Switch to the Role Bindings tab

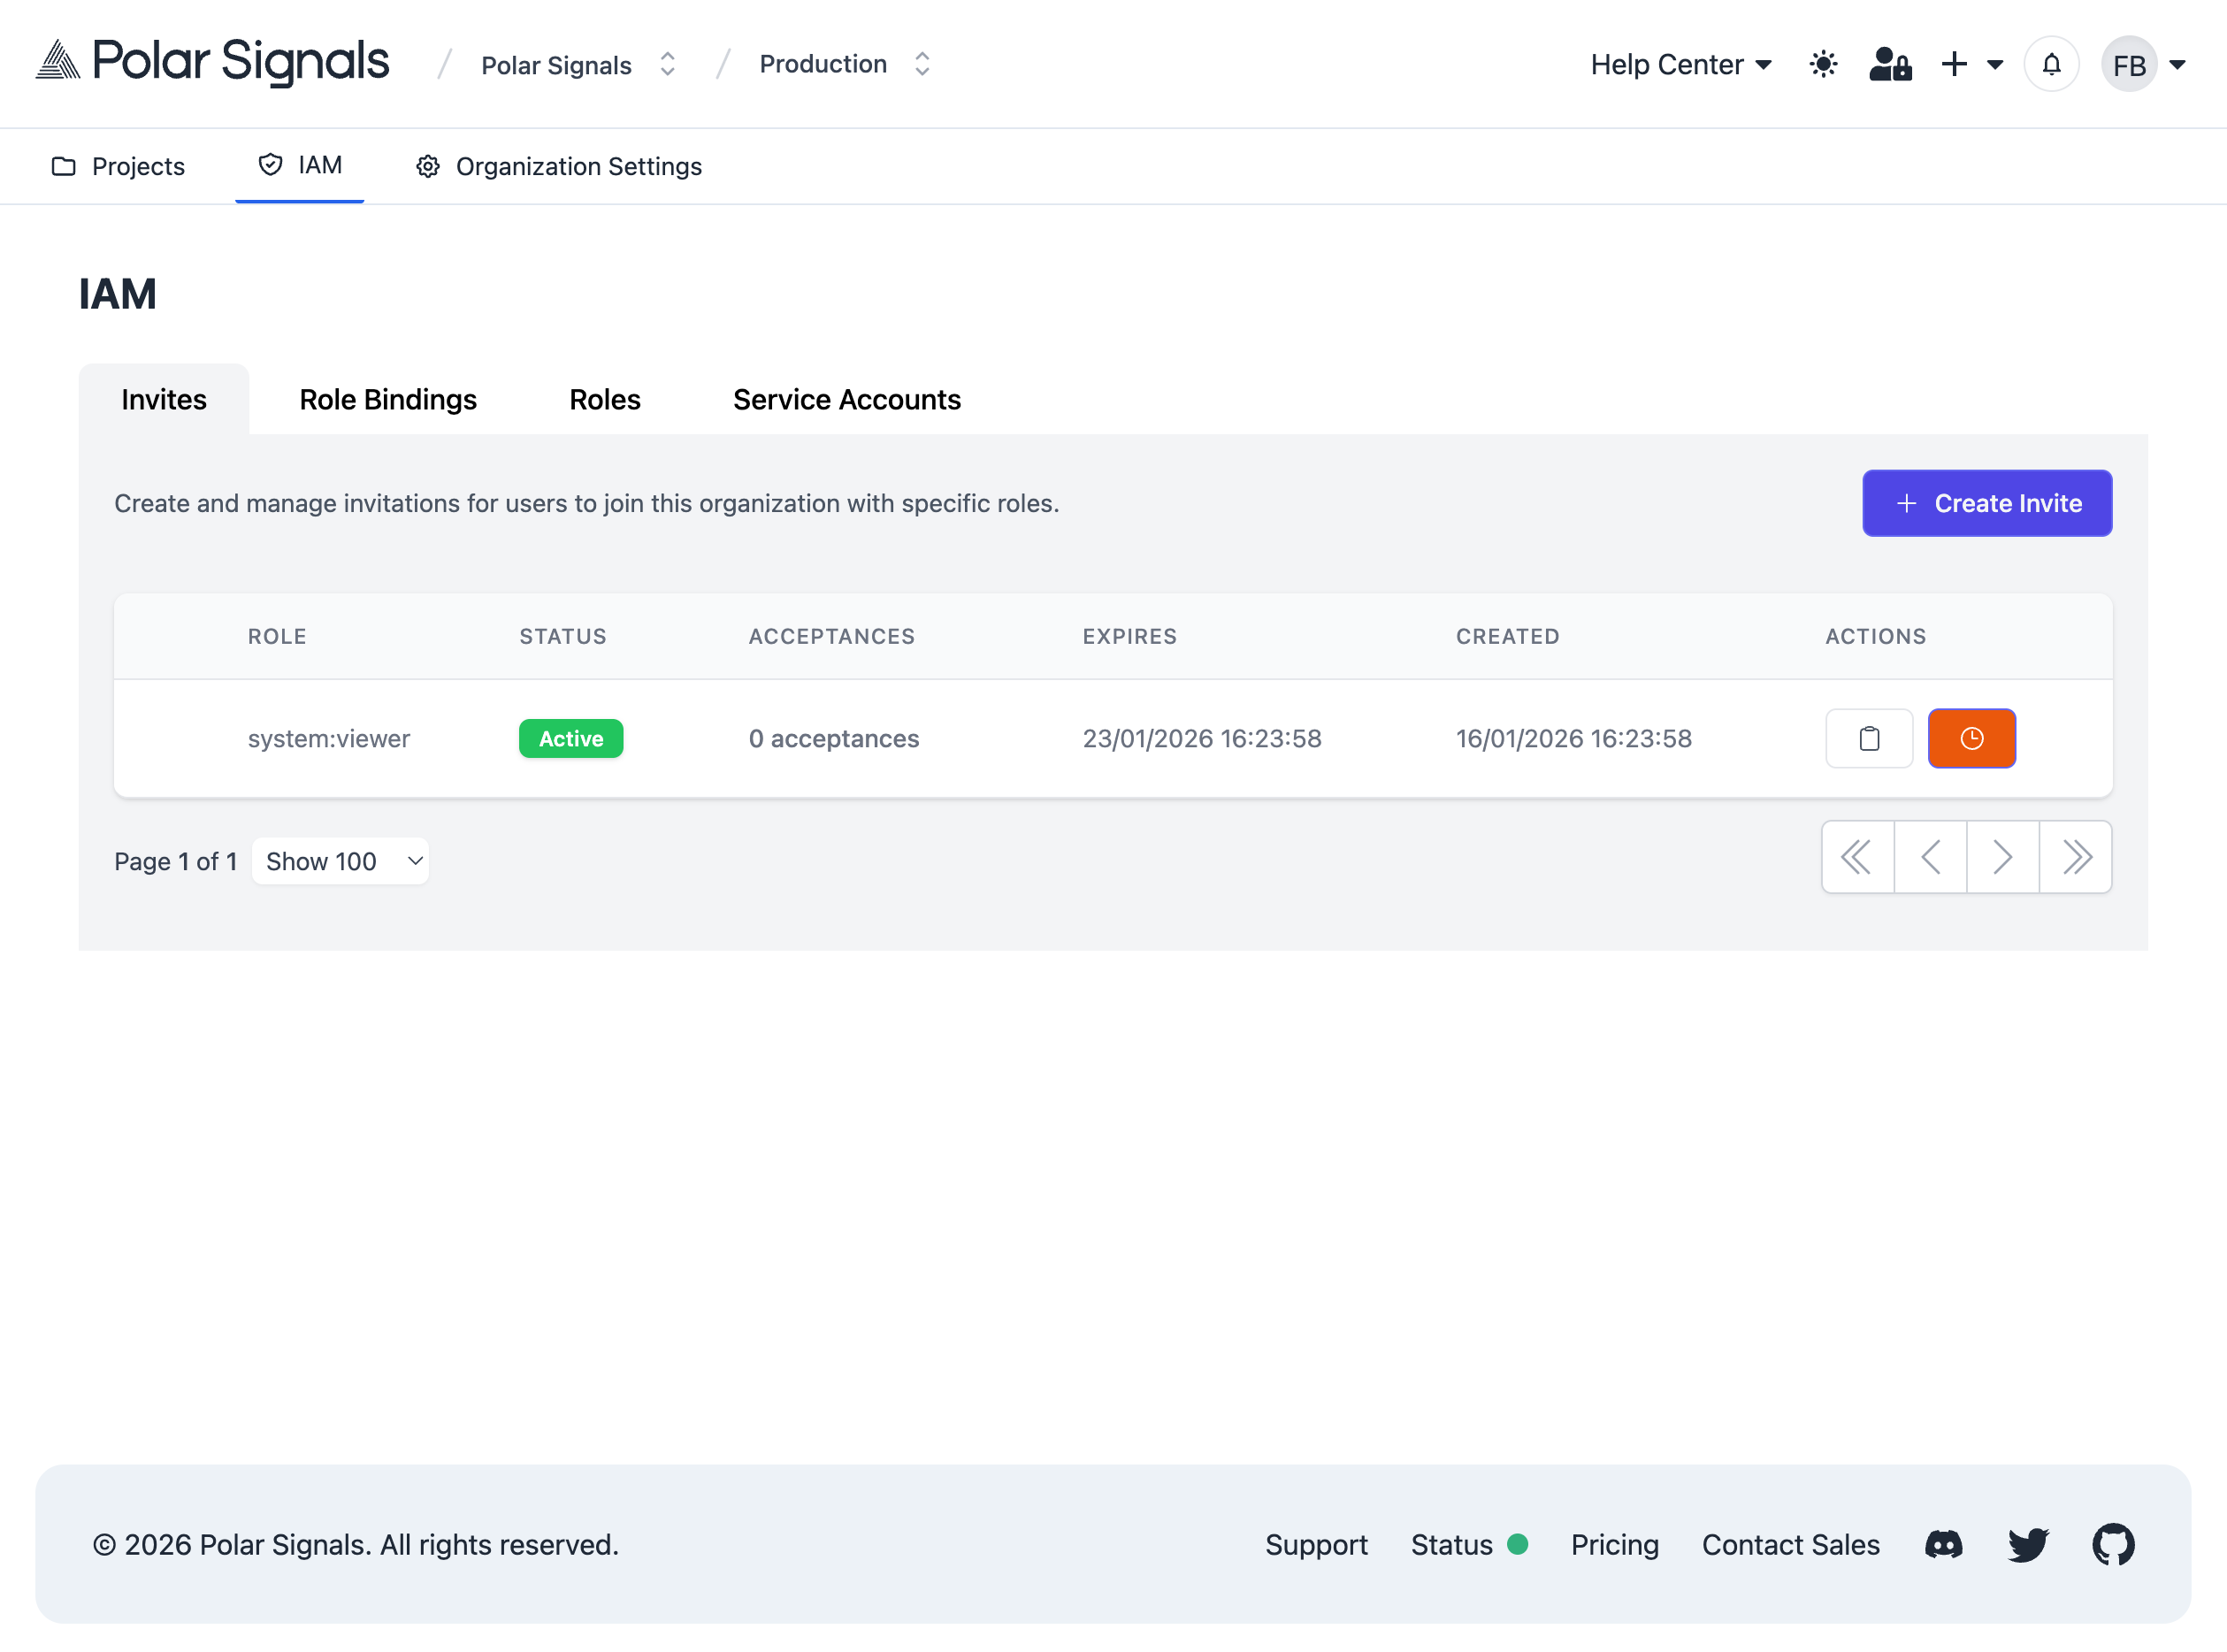[387, 399]
